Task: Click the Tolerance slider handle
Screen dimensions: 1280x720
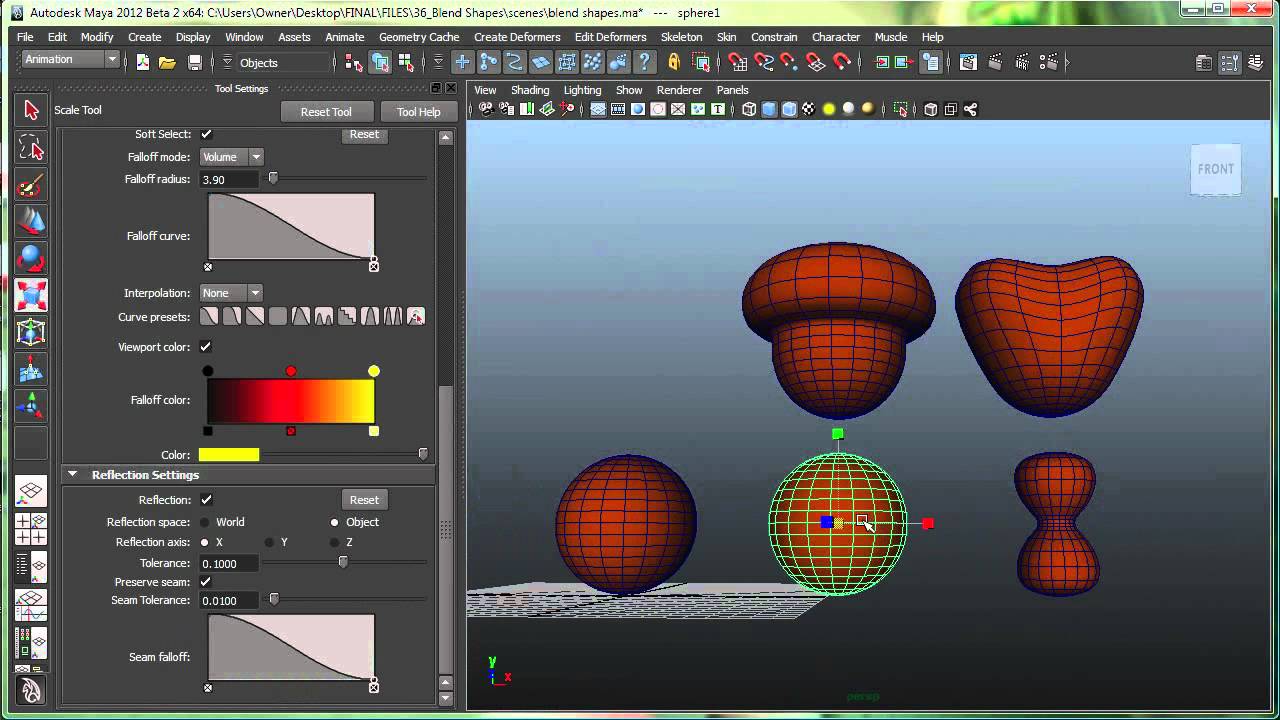Action: [x=343, y=562]
